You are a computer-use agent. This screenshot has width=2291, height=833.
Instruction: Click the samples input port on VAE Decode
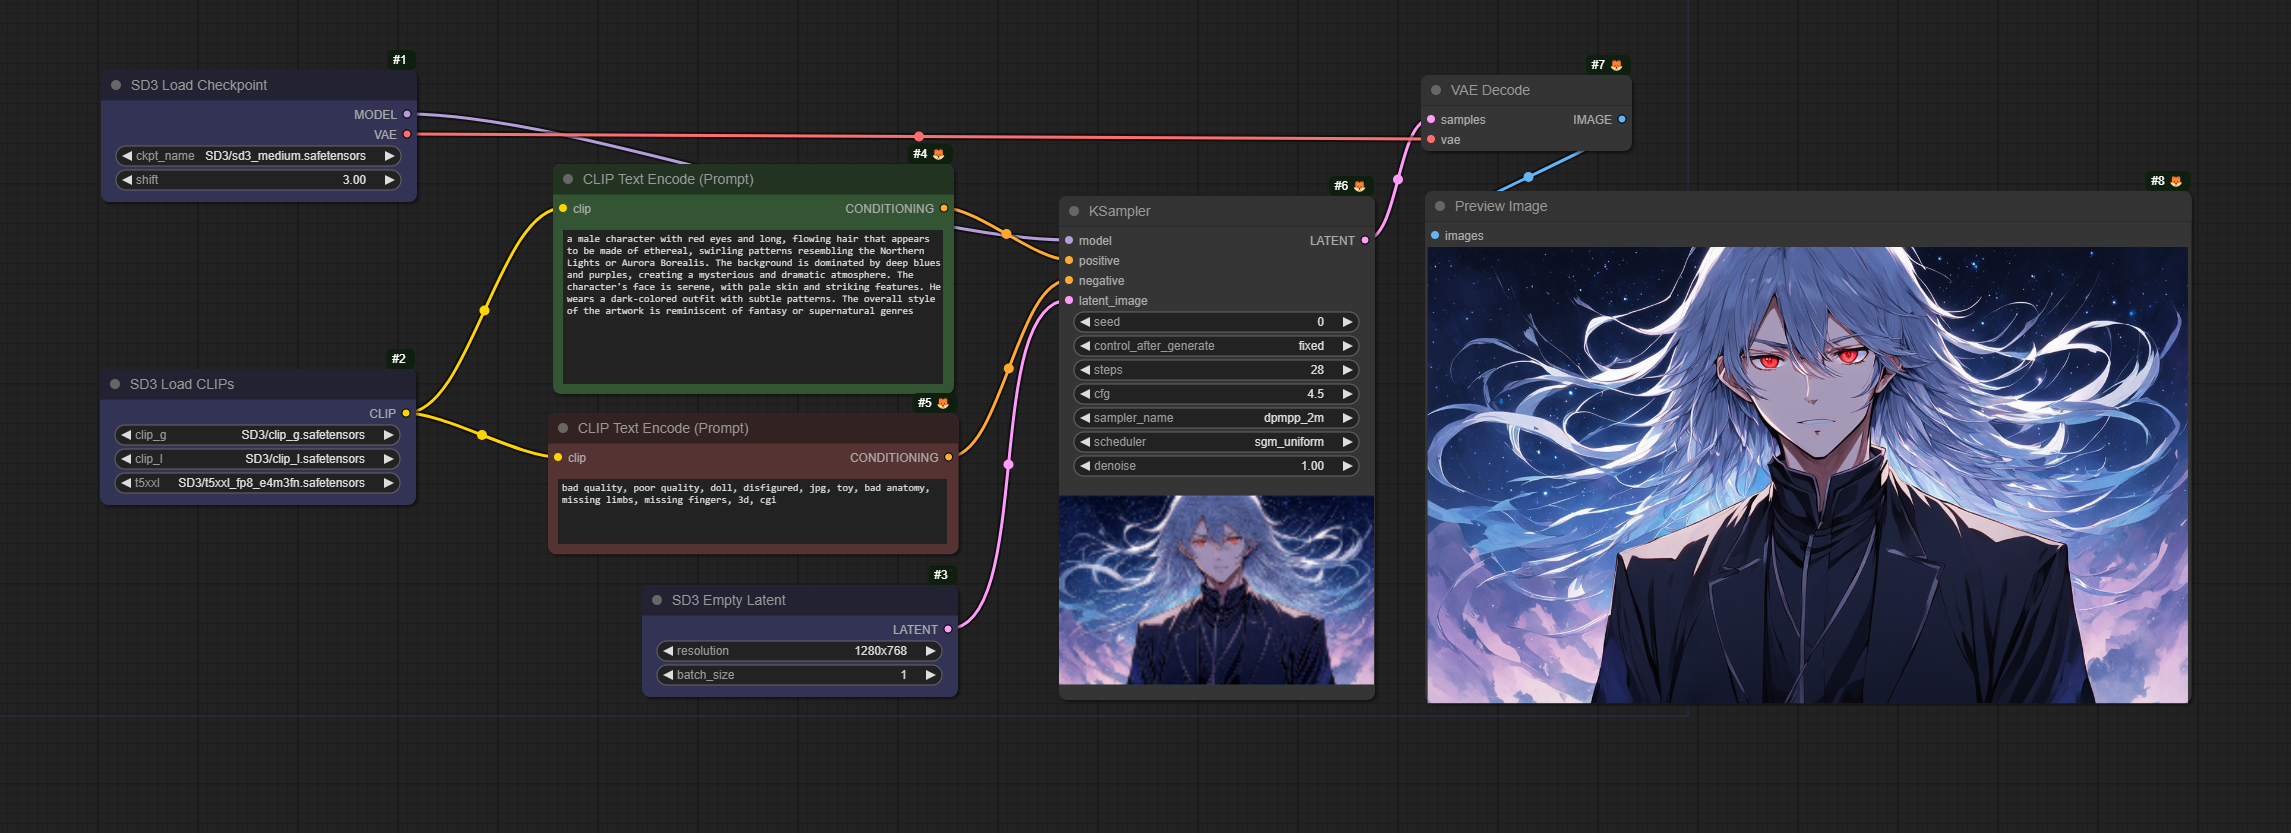point(1431,119)
